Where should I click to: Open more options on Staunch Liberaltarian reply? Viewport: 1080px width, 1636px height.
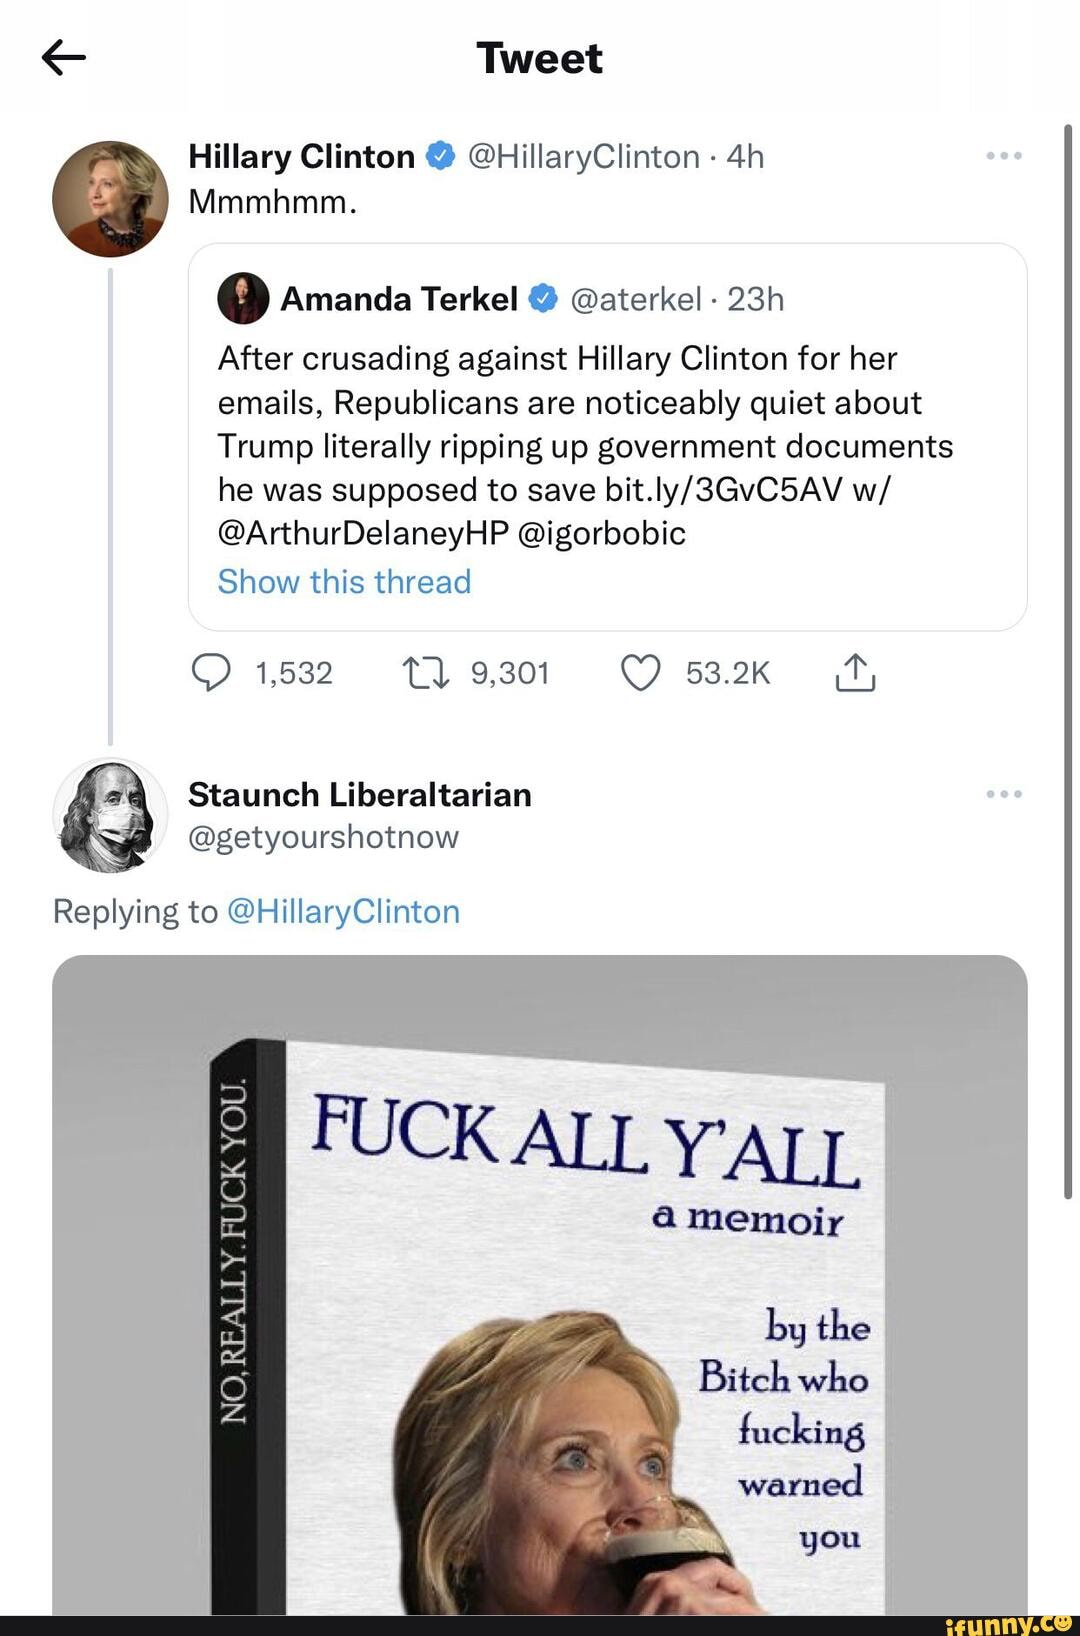(x=1003, y=794)
